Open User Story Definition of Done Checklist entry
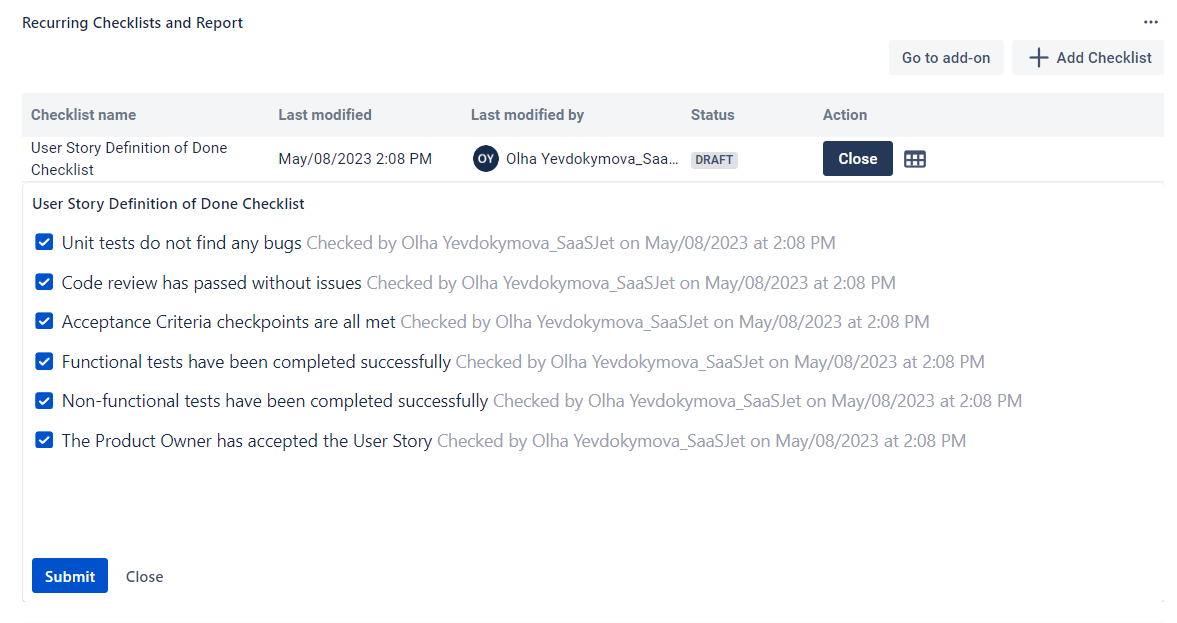Screen dimensions: 1177x623 pos(128,158)
